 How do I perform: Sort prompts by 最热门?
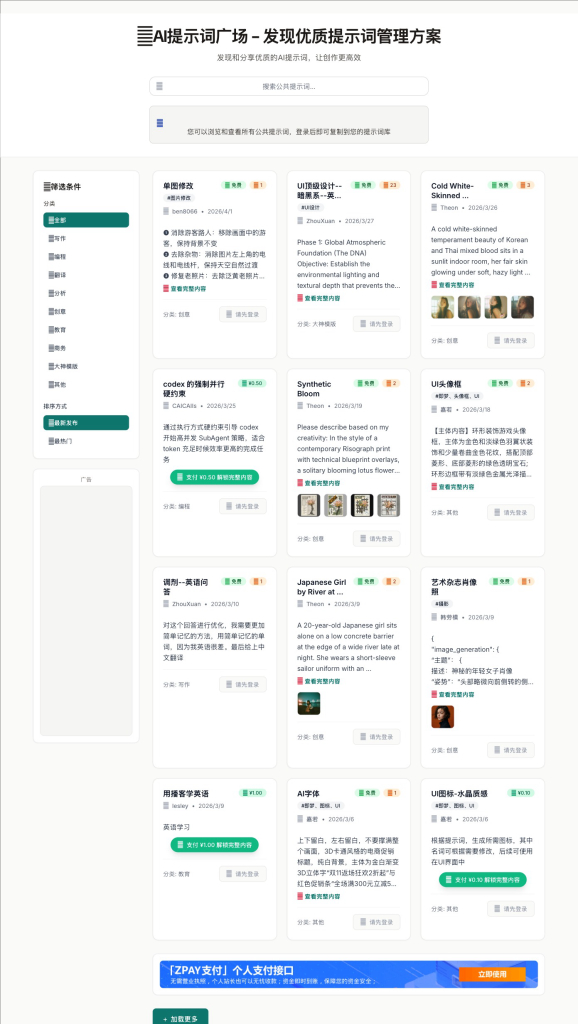[x=86, y=441]
